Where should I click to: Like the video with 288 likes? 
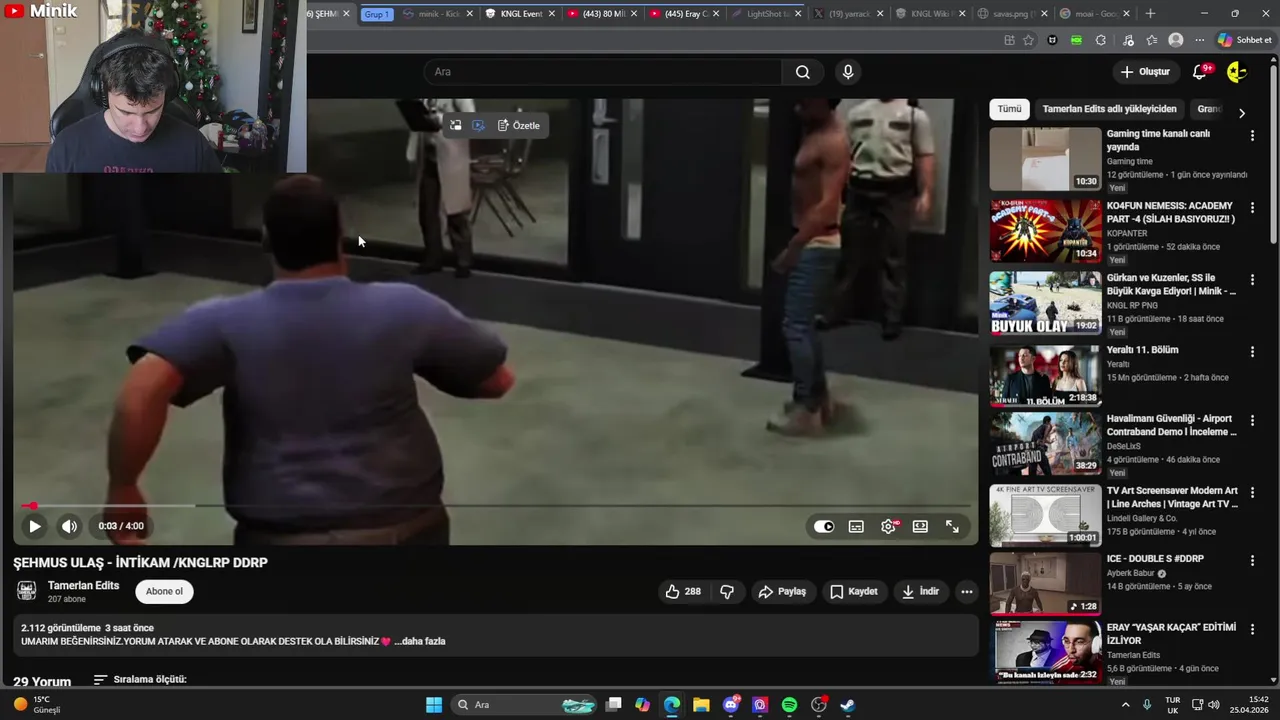pos(683,592)
